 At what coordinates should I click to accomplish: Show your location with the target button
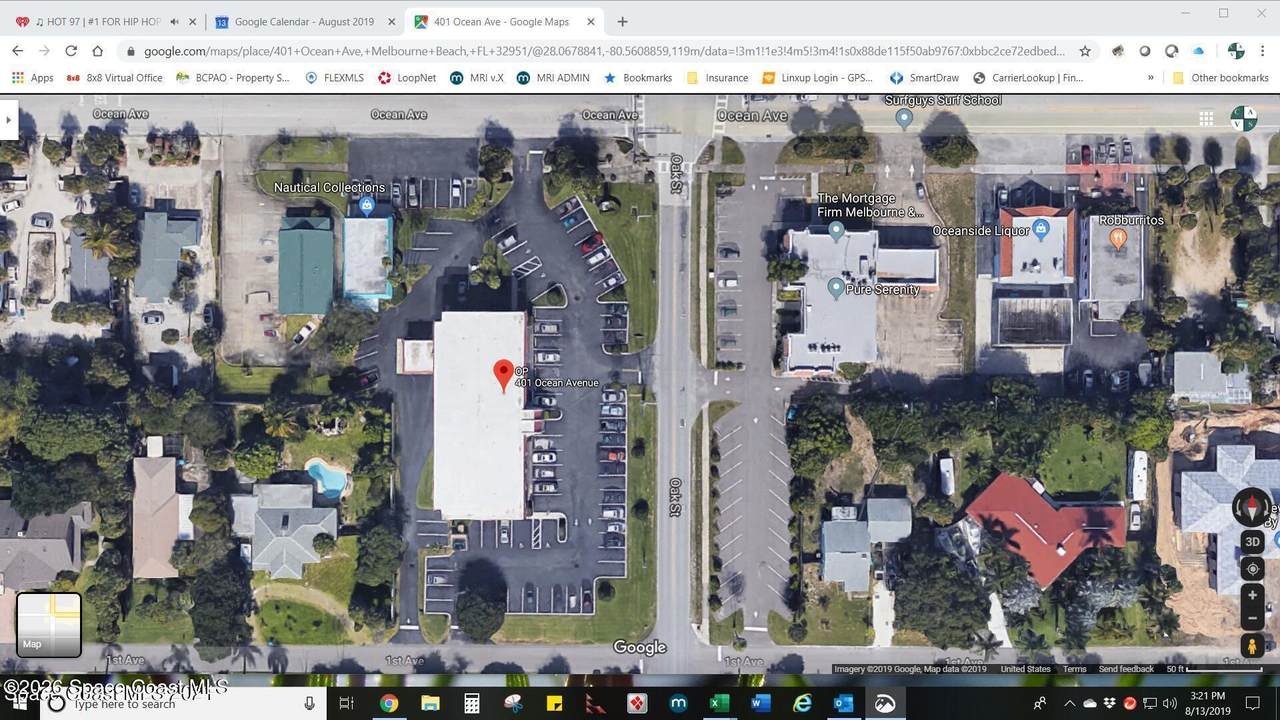pos(1252,569)
